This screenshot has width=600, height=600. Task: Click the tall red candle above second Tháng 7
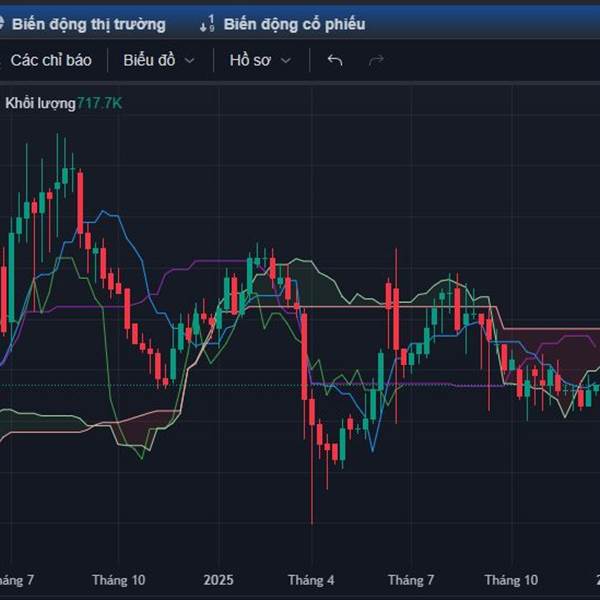point(395,320)
